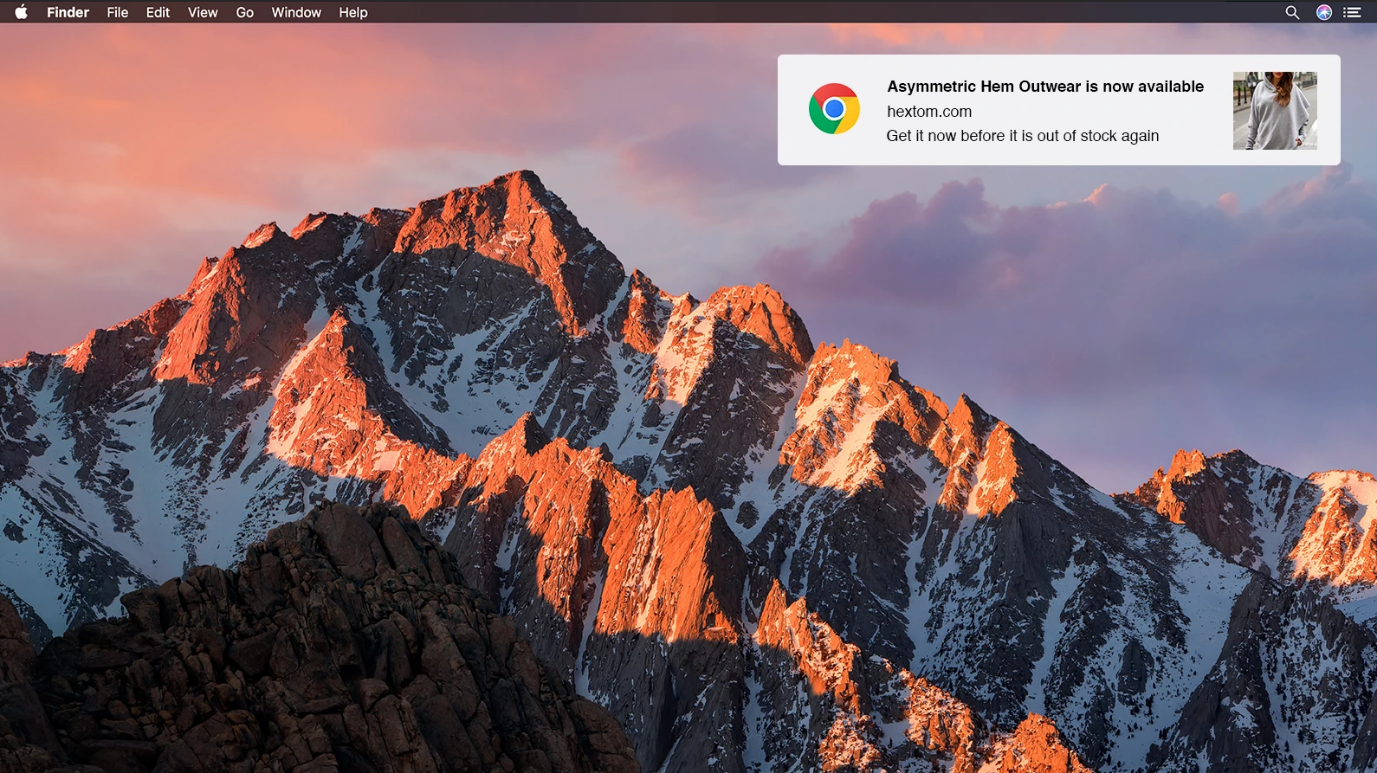
Task: Click the Chrome icon in the notification
Action: (x=834, y=109)
